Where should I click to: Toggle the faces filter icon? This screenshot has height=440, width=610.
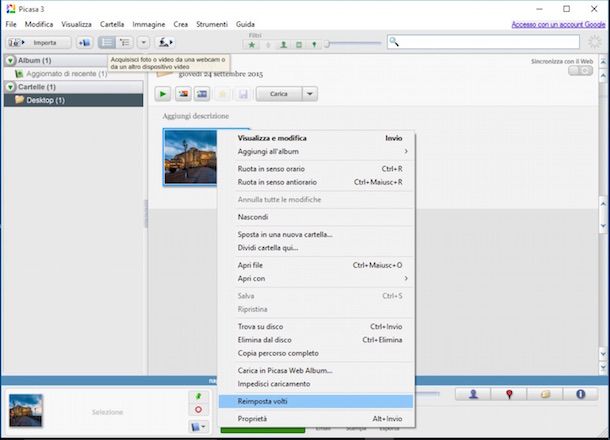(283, 44)
